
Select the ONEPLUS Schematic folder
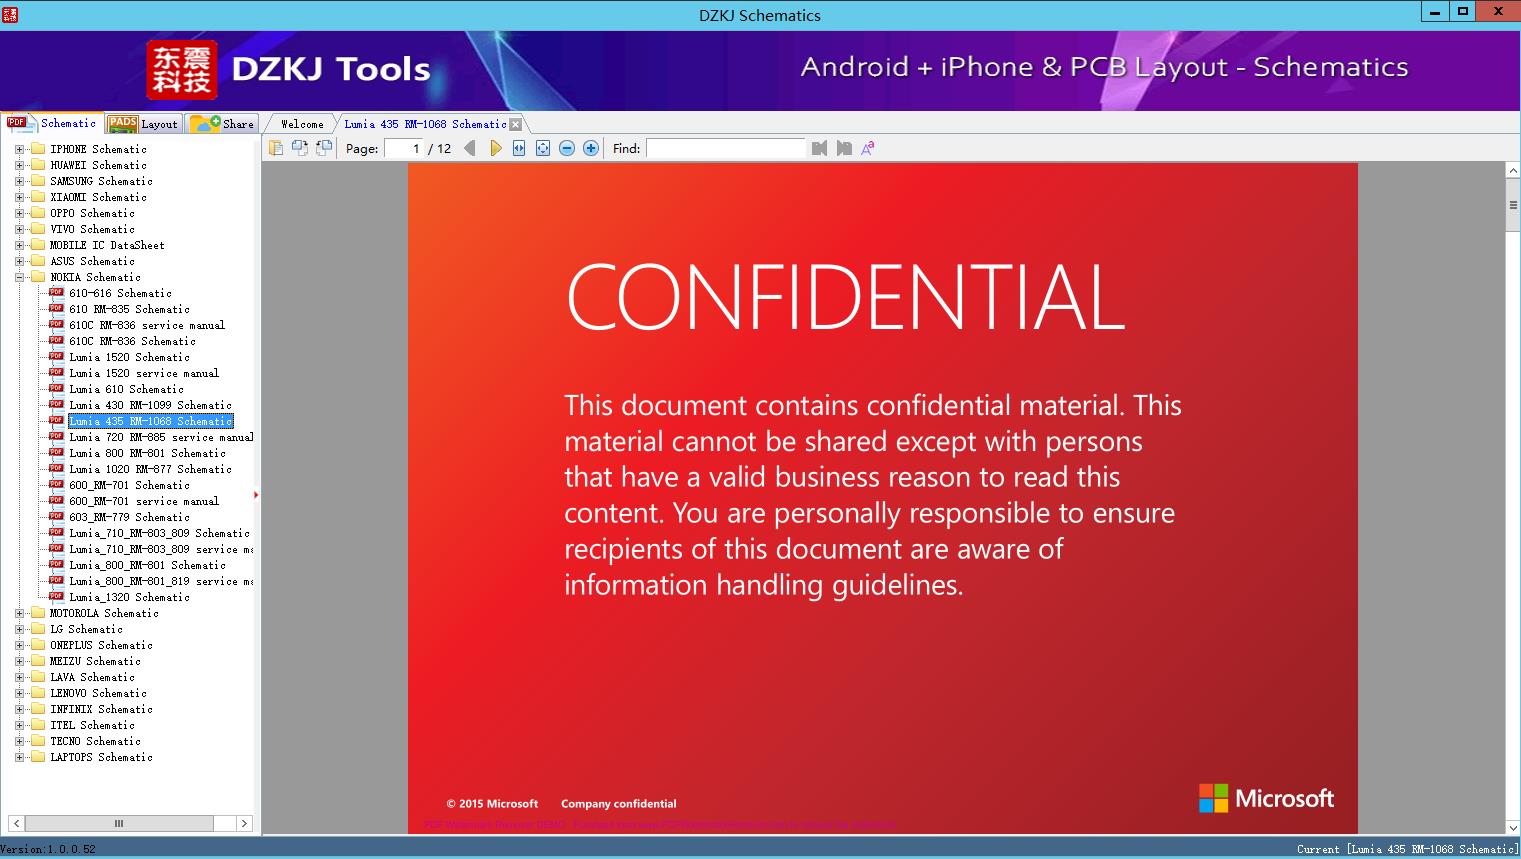(101, 645)
